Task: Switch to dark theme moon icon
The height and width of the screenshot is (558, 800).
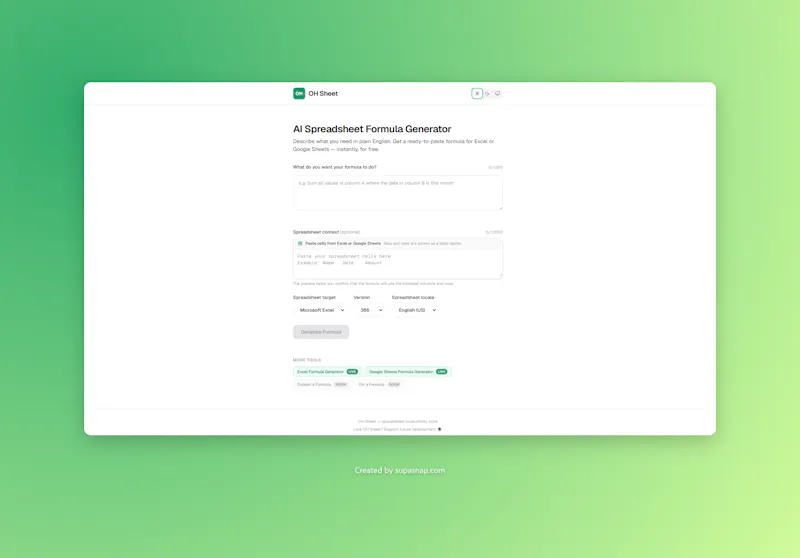Action: 487,93
